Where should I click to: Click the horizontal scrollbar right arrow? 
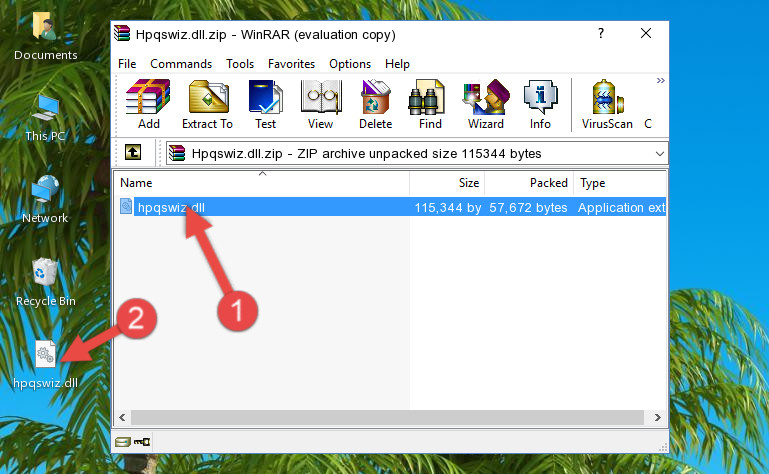coord(658,418)
